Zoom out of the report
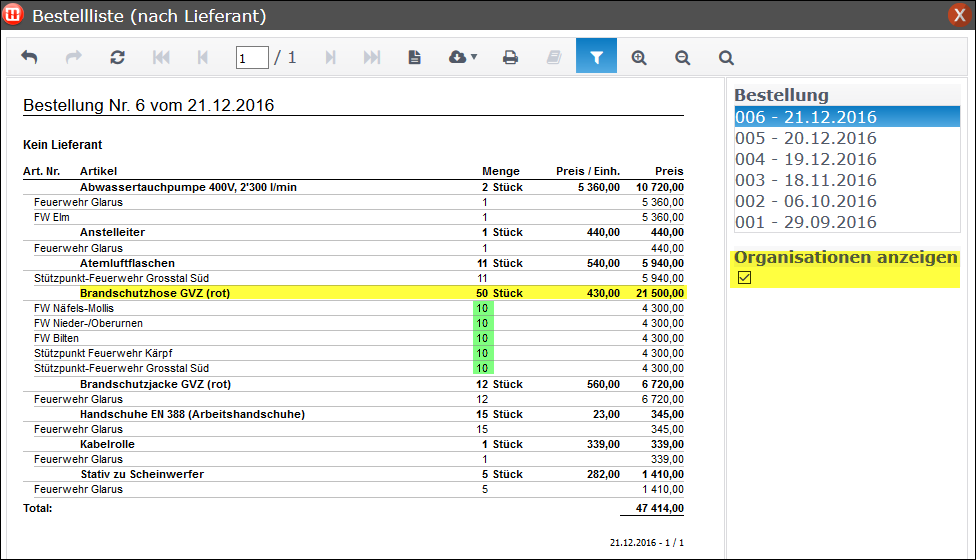Image resolution: width=976 pixels, height=560 pixels. point(683,58)
